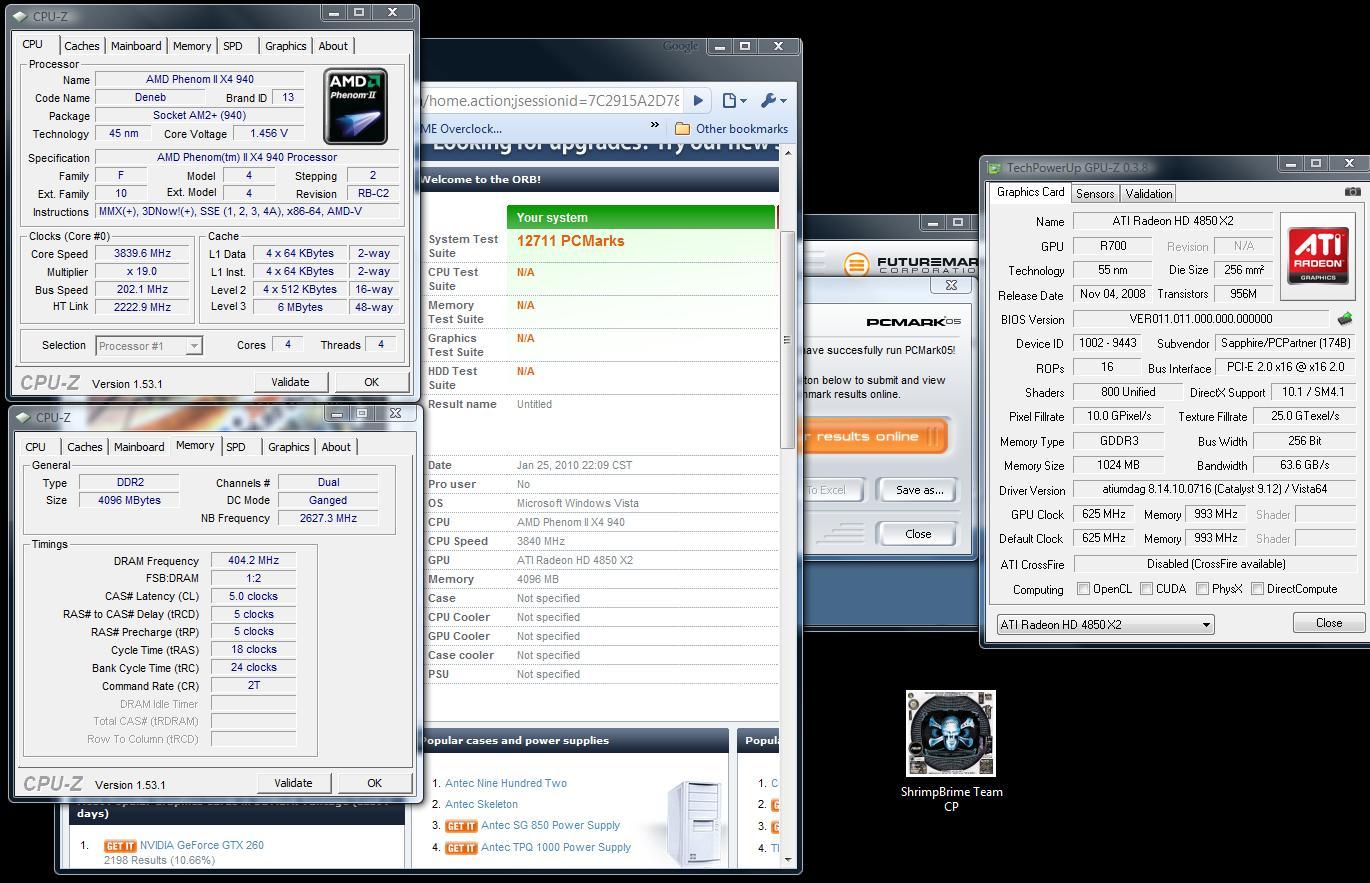This screenshot has width=1370, height=883.
Task: Click the GPU-Z Driver Version field
Action: coord(1214,490)
